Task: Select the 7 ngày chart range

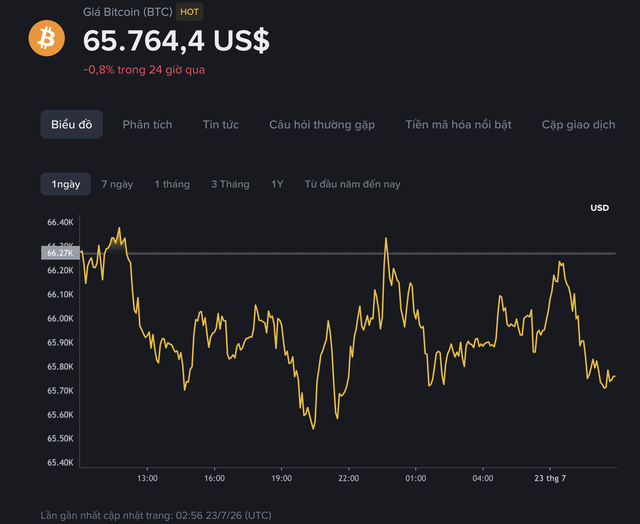Action: click(x=117, y=184)
